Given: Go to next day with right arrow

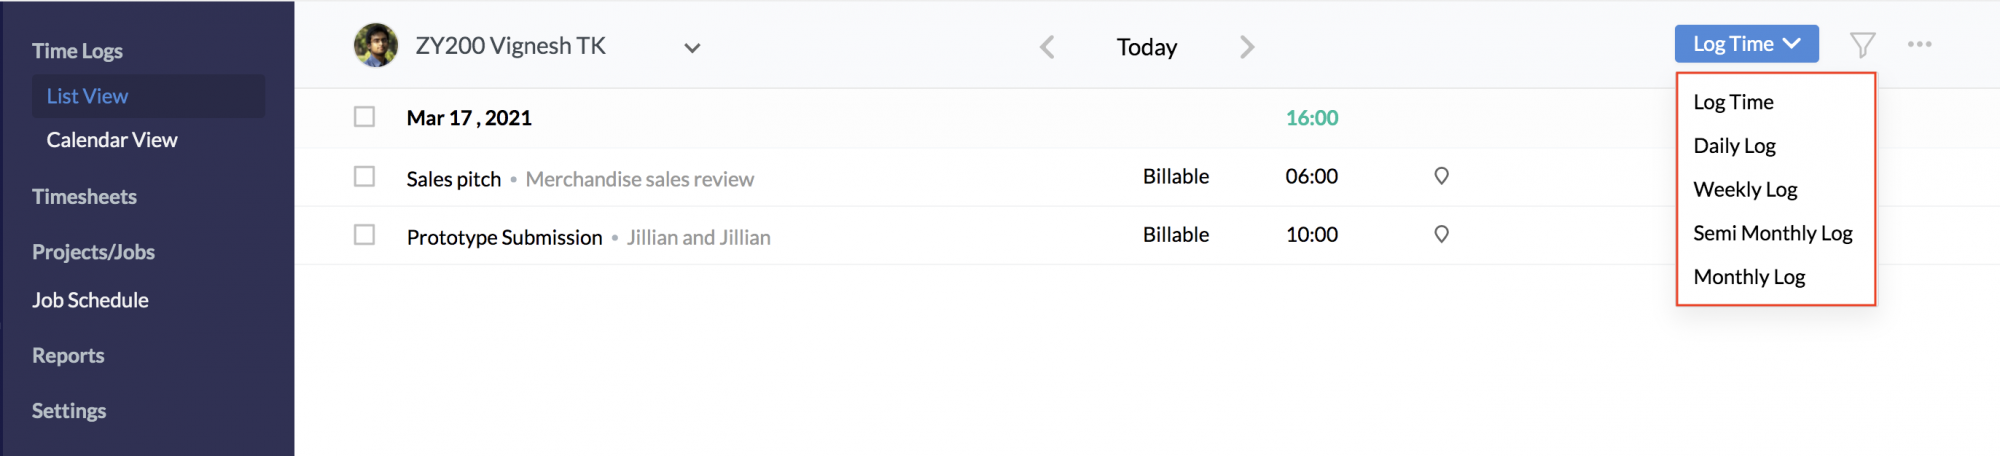Looking at the screenshot, I should pyautogui.click(x=1246, y=47).
